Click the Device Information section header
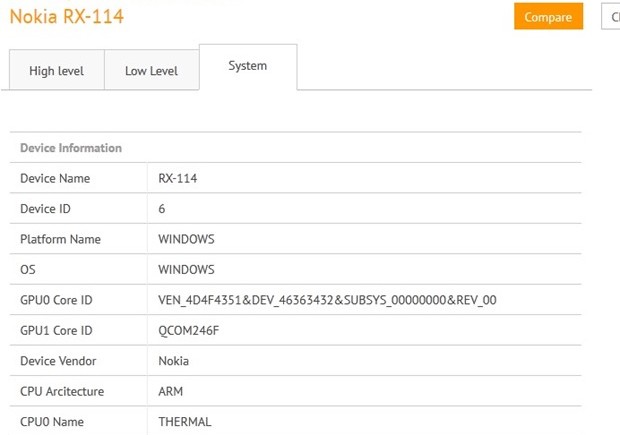Image resolution: width=620 pixels, height=435 pixels. click(71, 148)
